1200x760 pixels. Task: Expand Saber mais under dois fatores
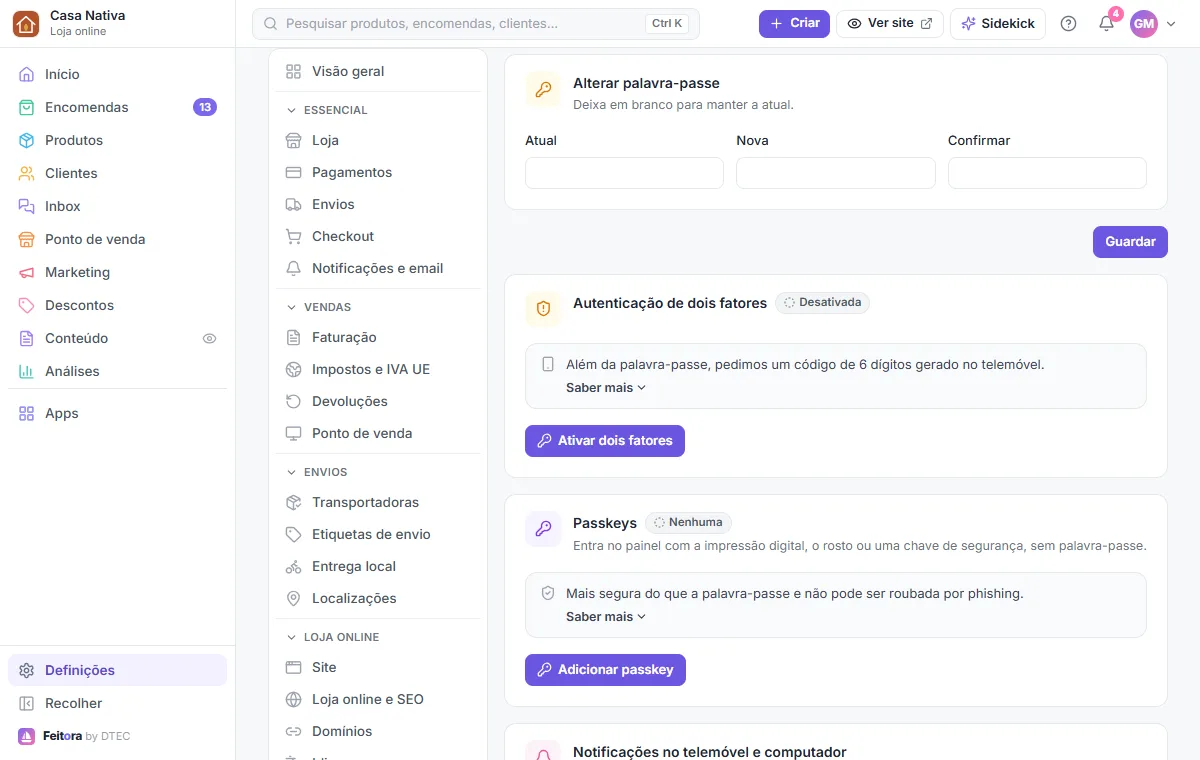pyautogui.click(x=606, y=388)
